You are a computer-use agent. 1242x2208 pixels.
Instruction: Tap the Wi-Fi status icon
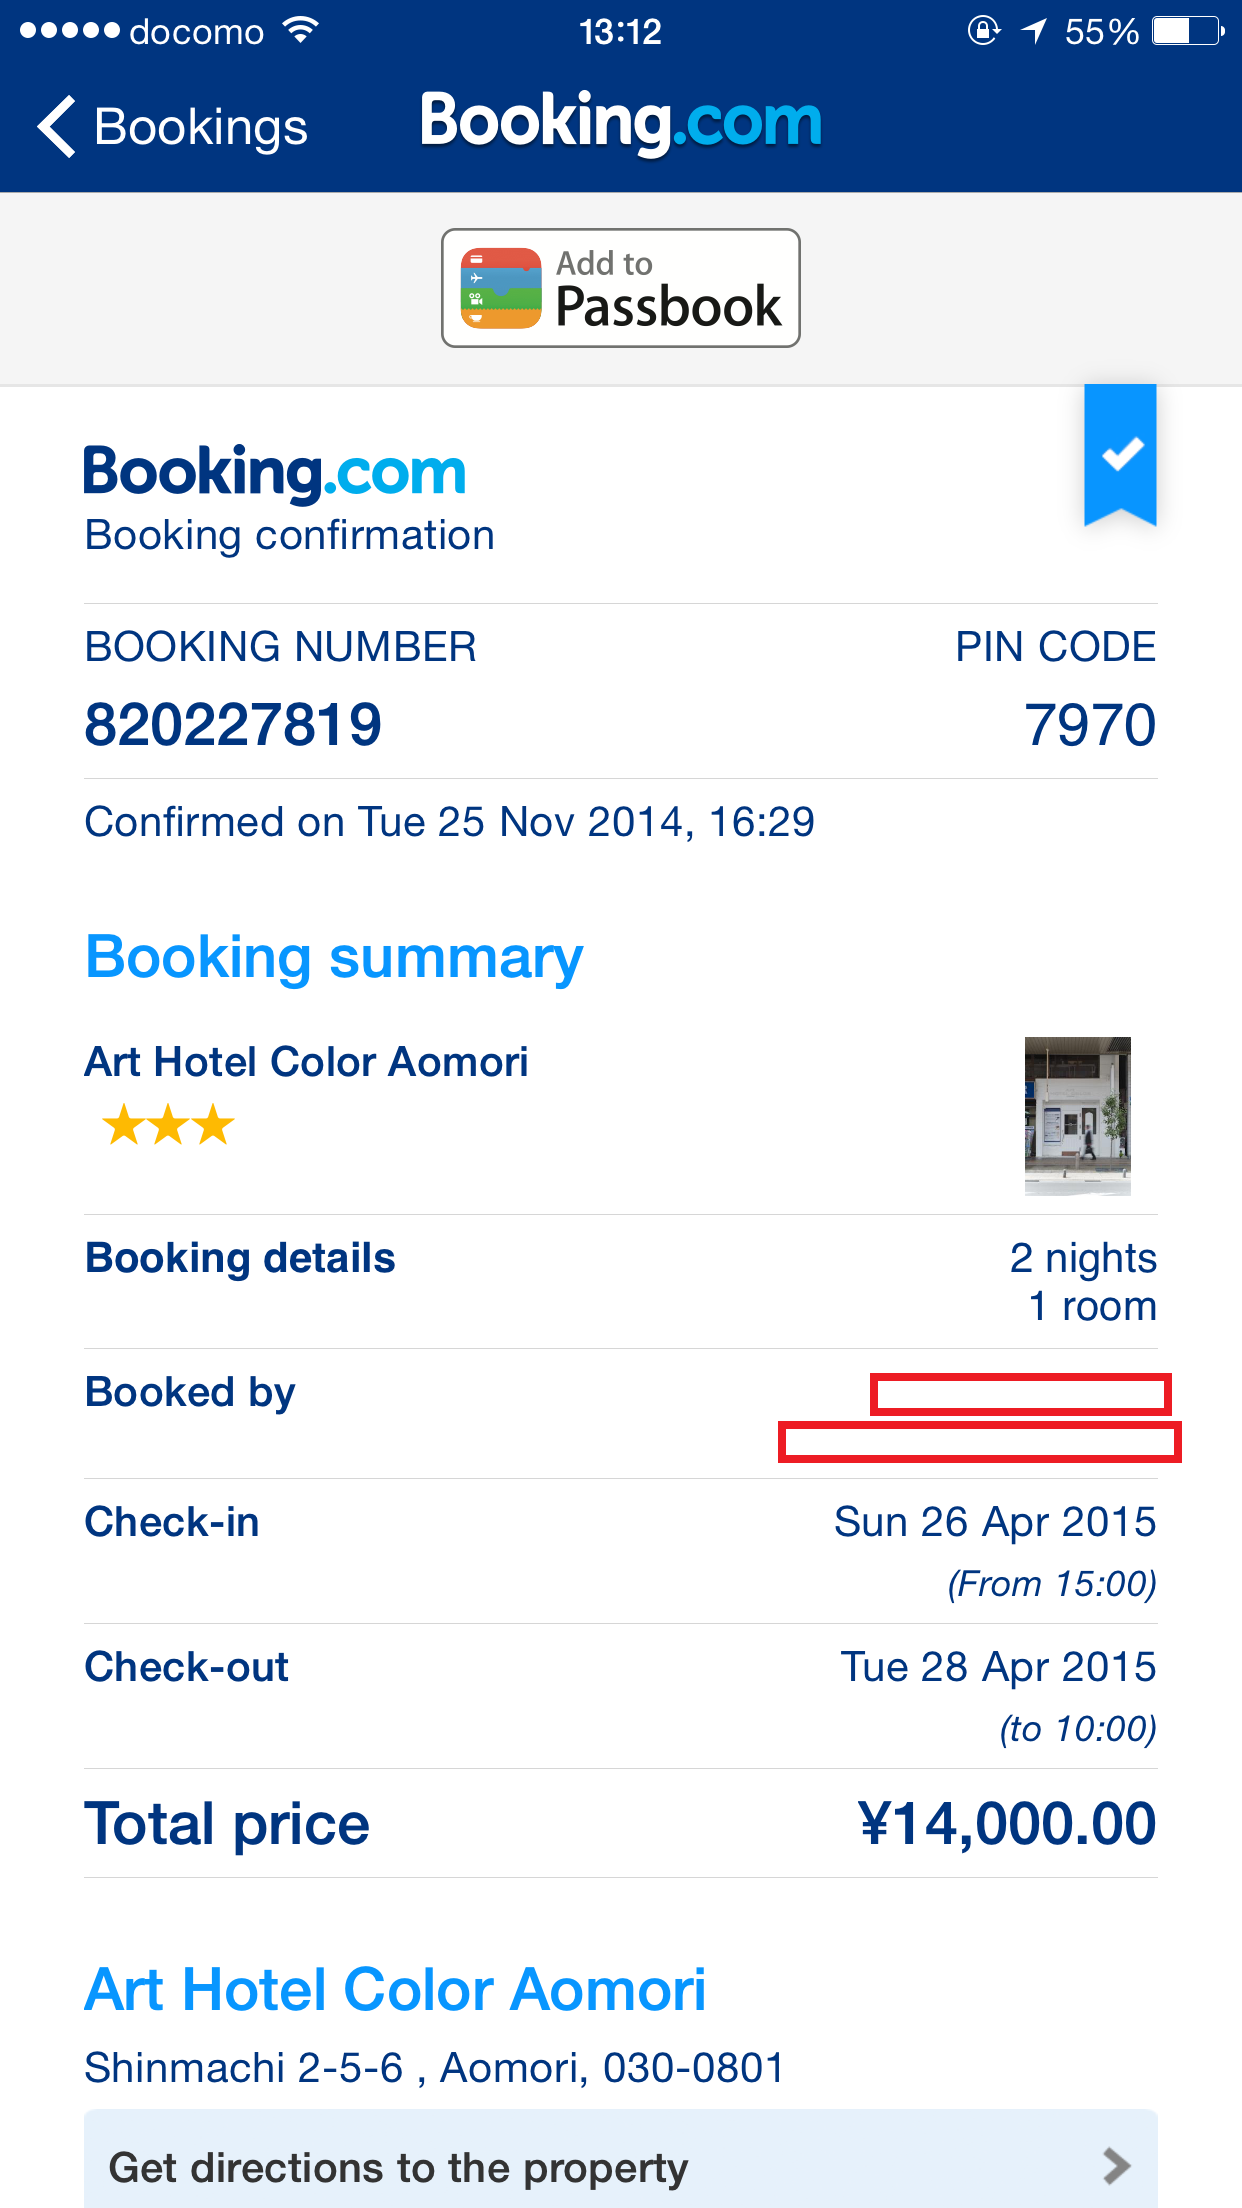point(300,31)
